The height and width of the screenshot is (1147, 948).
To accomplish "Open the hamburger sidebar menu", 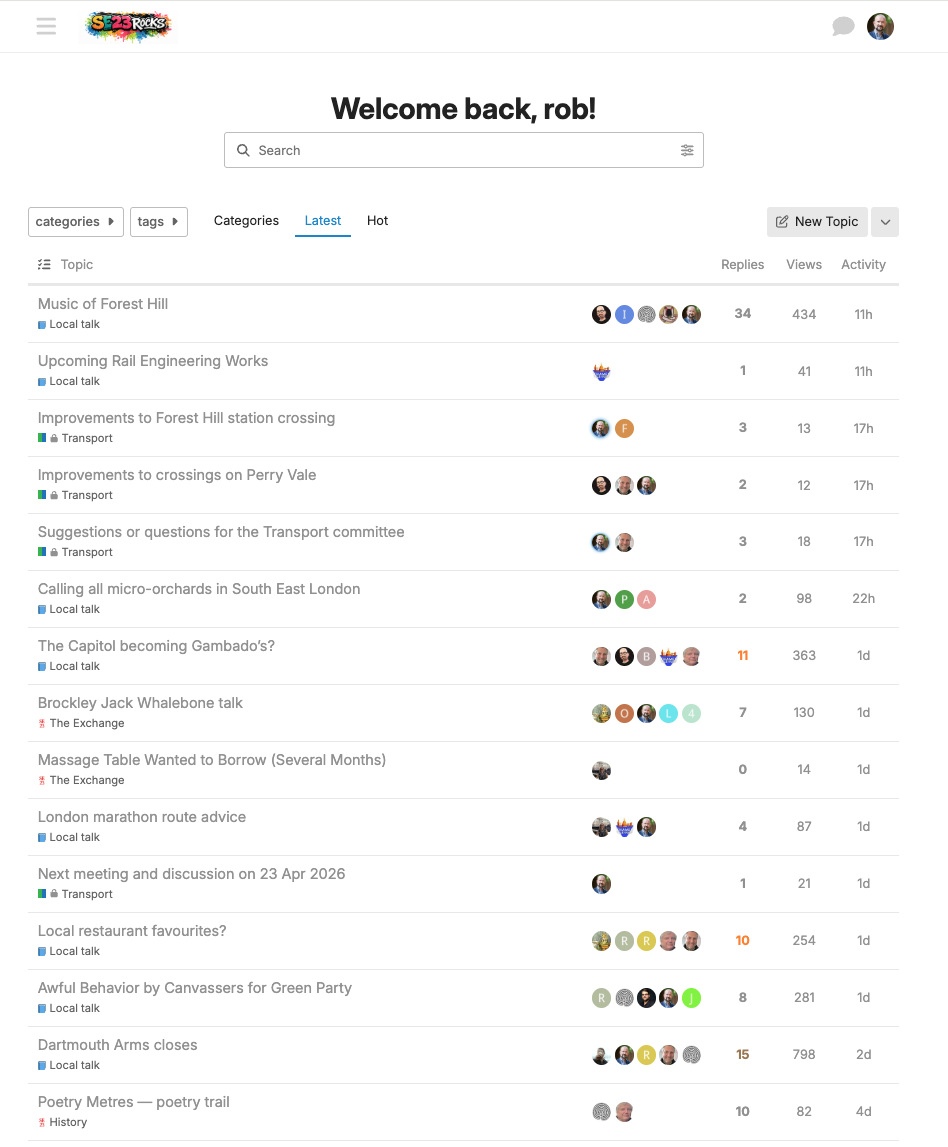I will click(46, 27).
